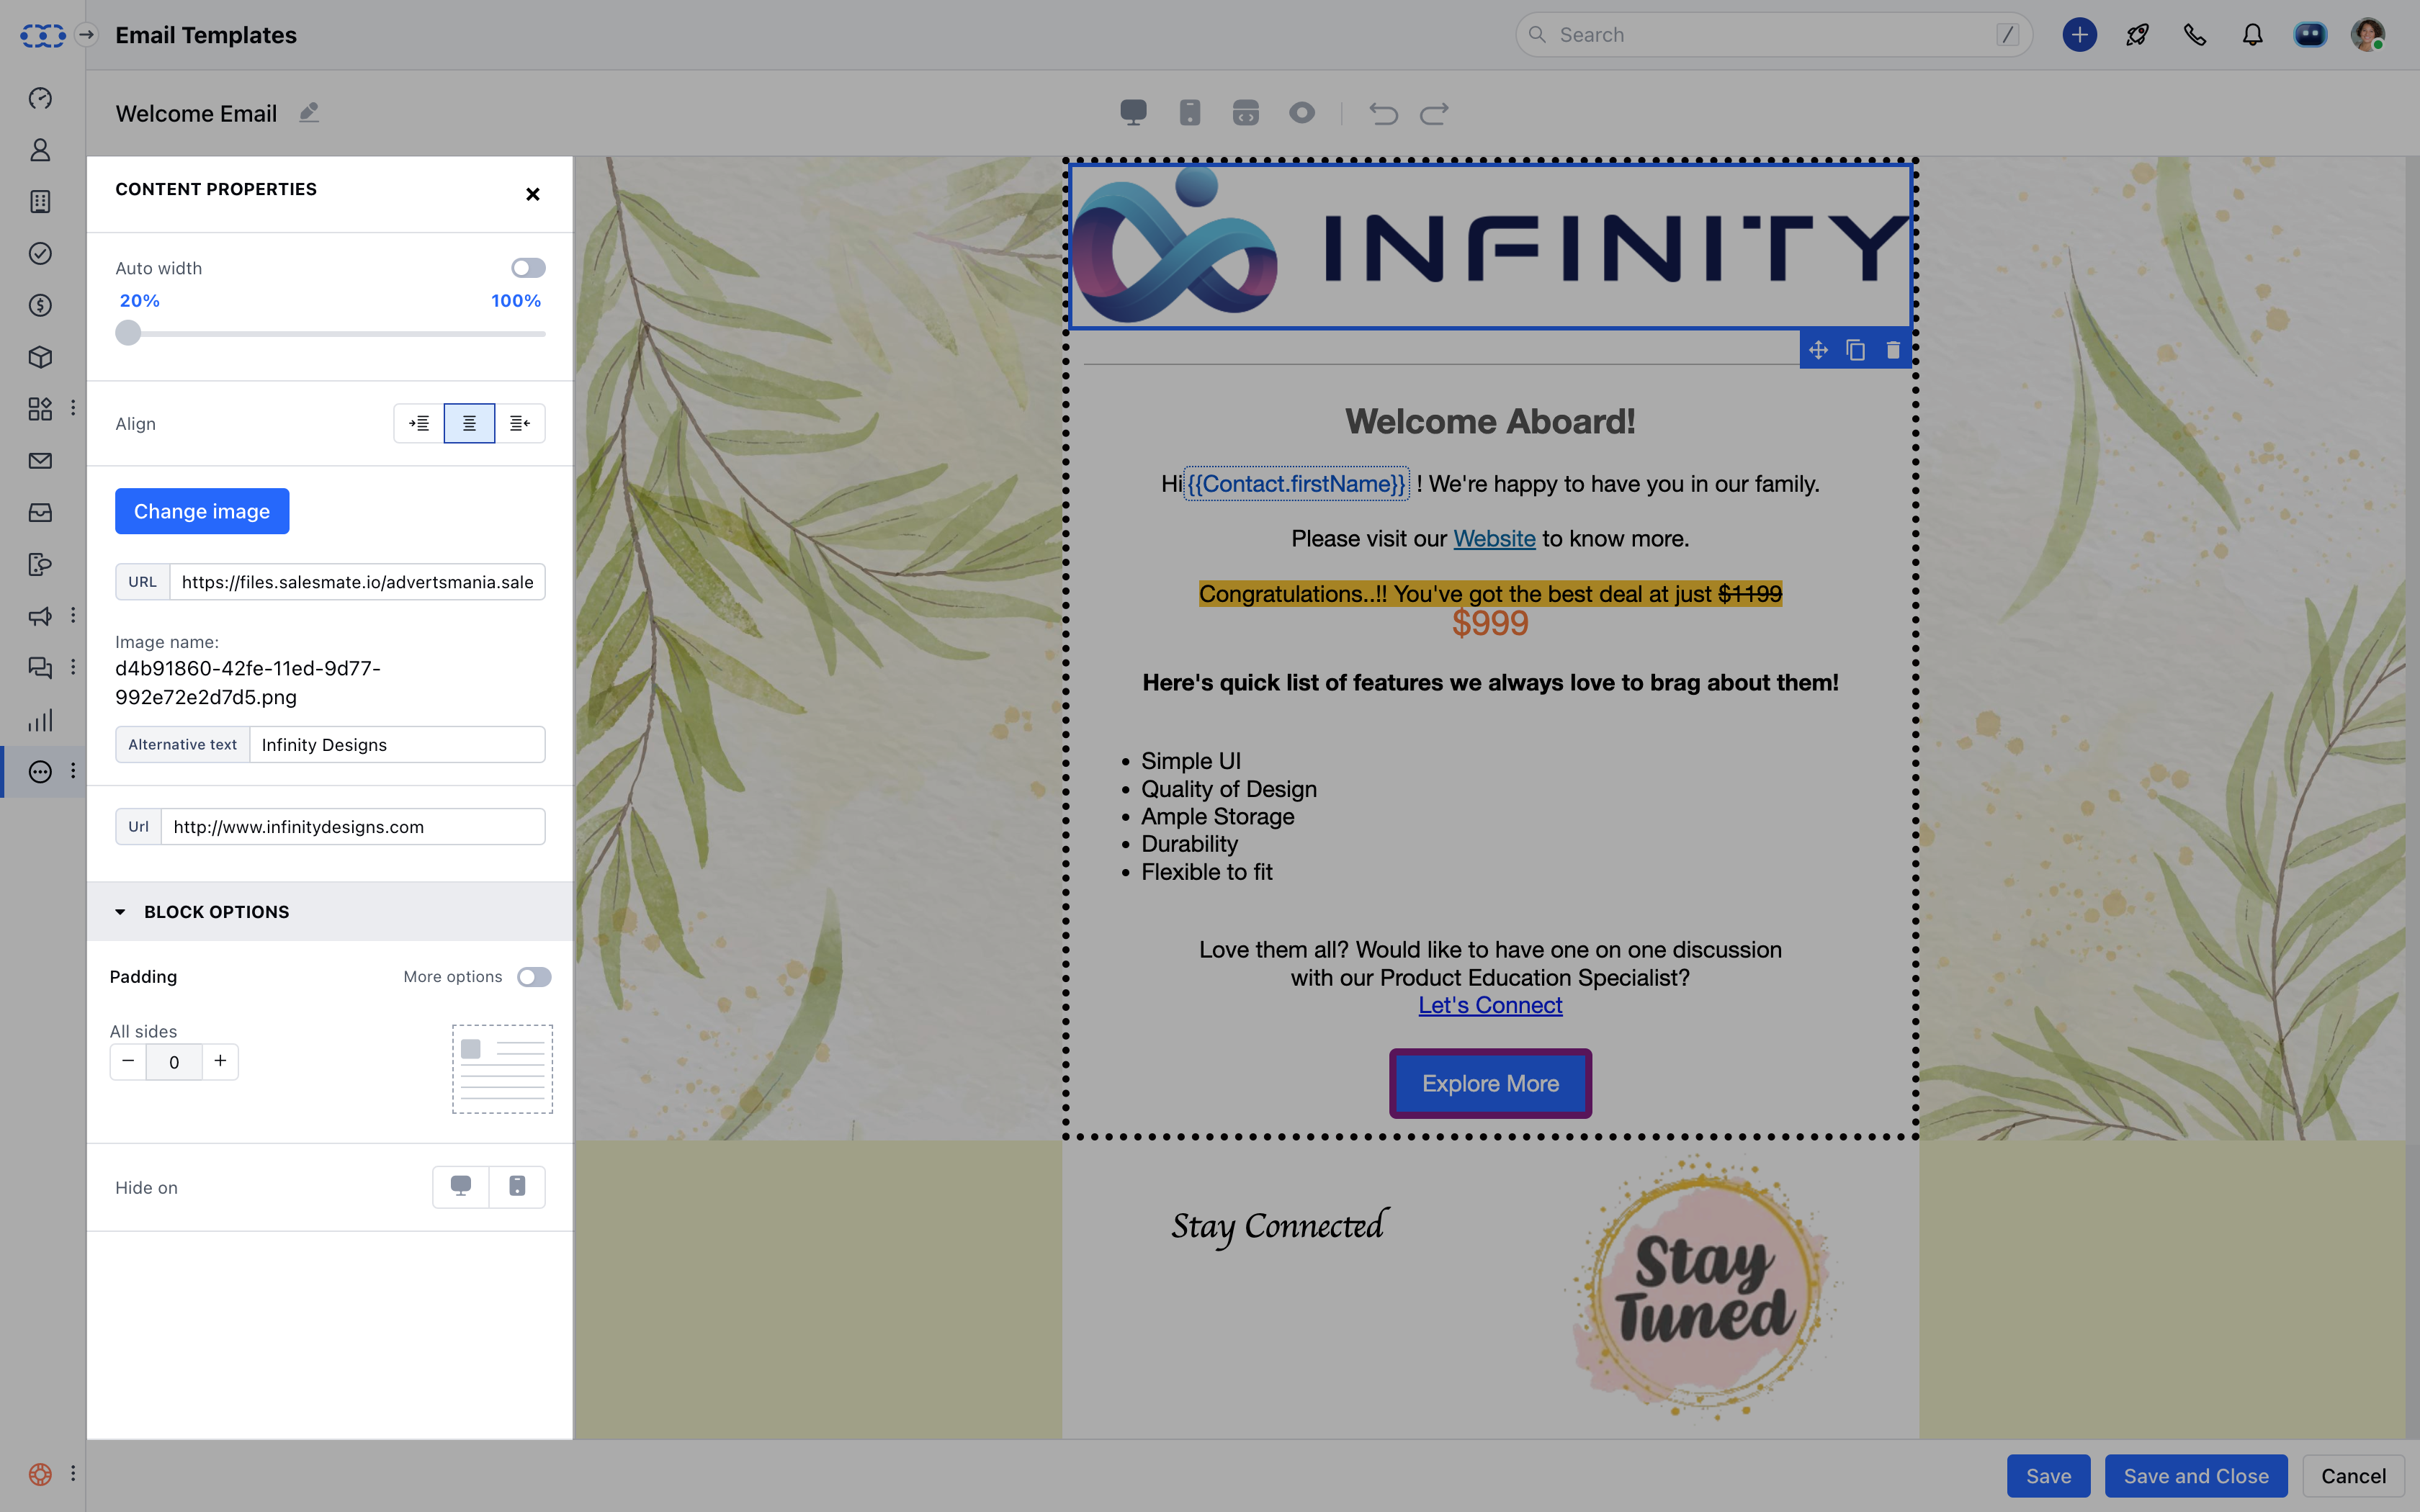Hide the image on mobile devices

pyautogui.click(x=517, y=1187)
